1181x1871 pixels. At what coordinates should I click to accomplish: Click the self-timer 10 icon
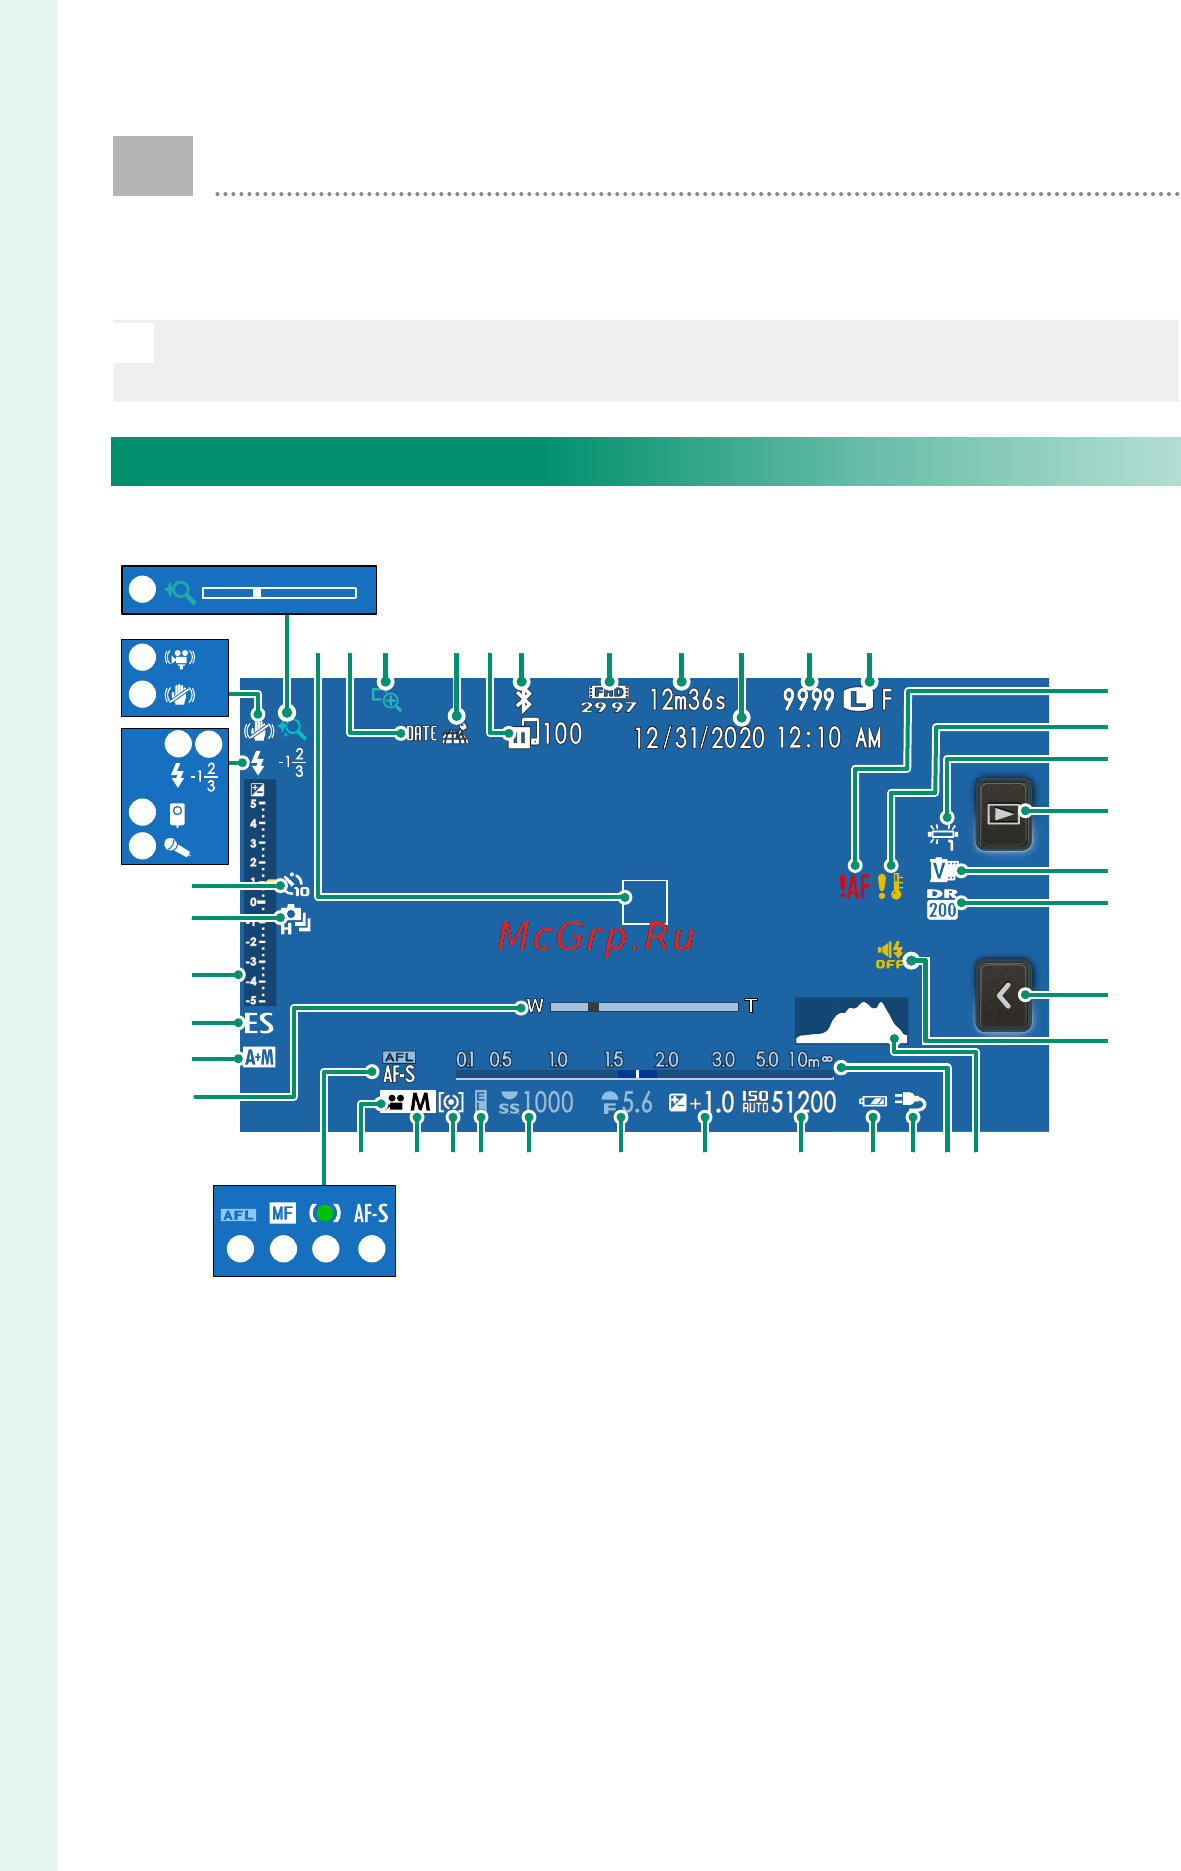(295, 885)
